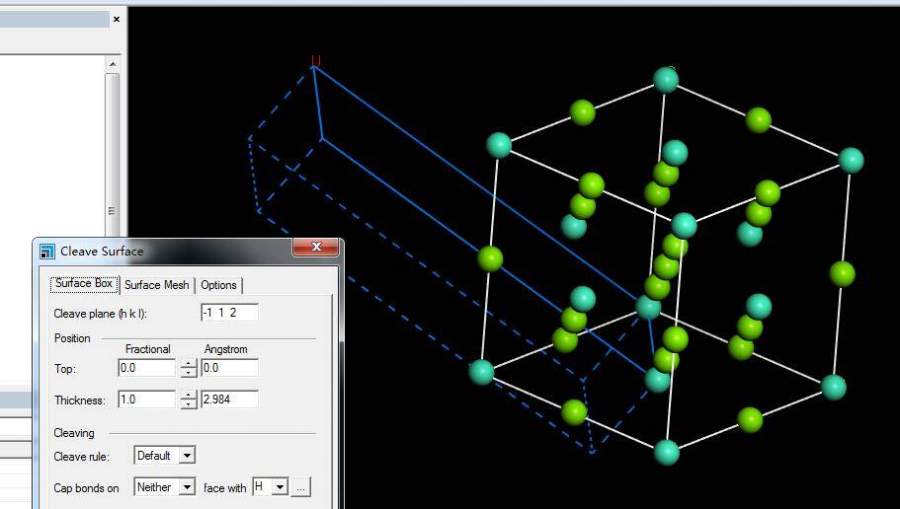Adjust the Top position spinner
The image size is (900, 509).
click(188, 368)
